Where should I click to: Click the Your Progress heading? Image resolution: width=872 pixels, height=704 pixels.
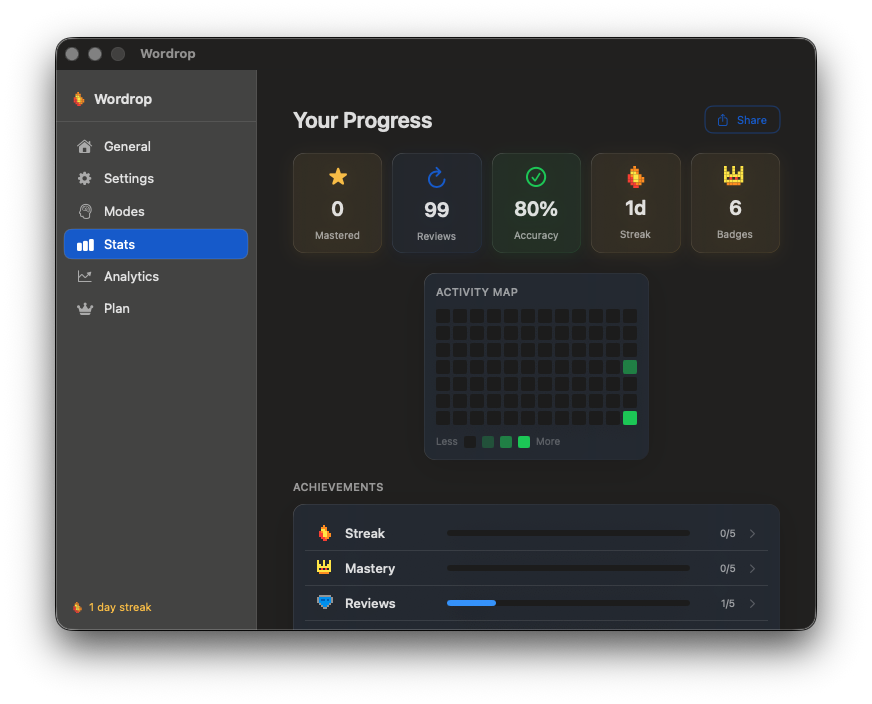pos(363,121)
